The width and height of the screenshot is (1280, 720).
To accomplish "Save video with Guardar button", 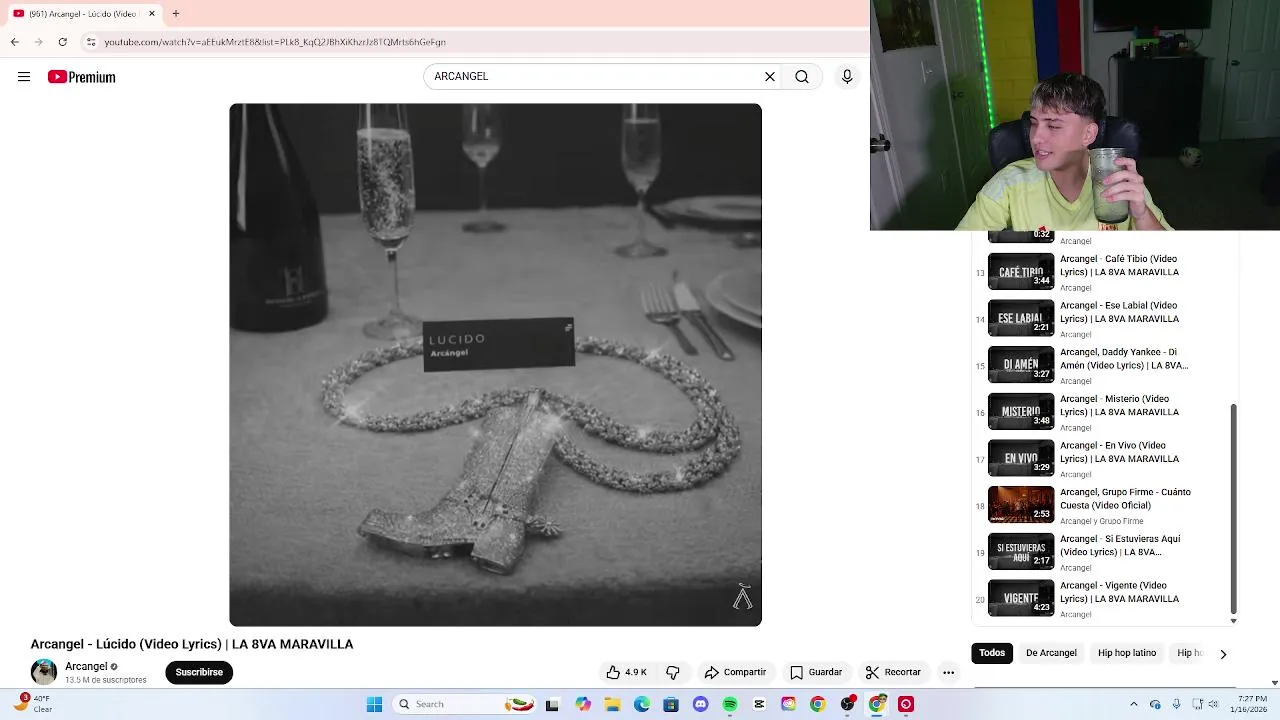I will tap(816, 672).
